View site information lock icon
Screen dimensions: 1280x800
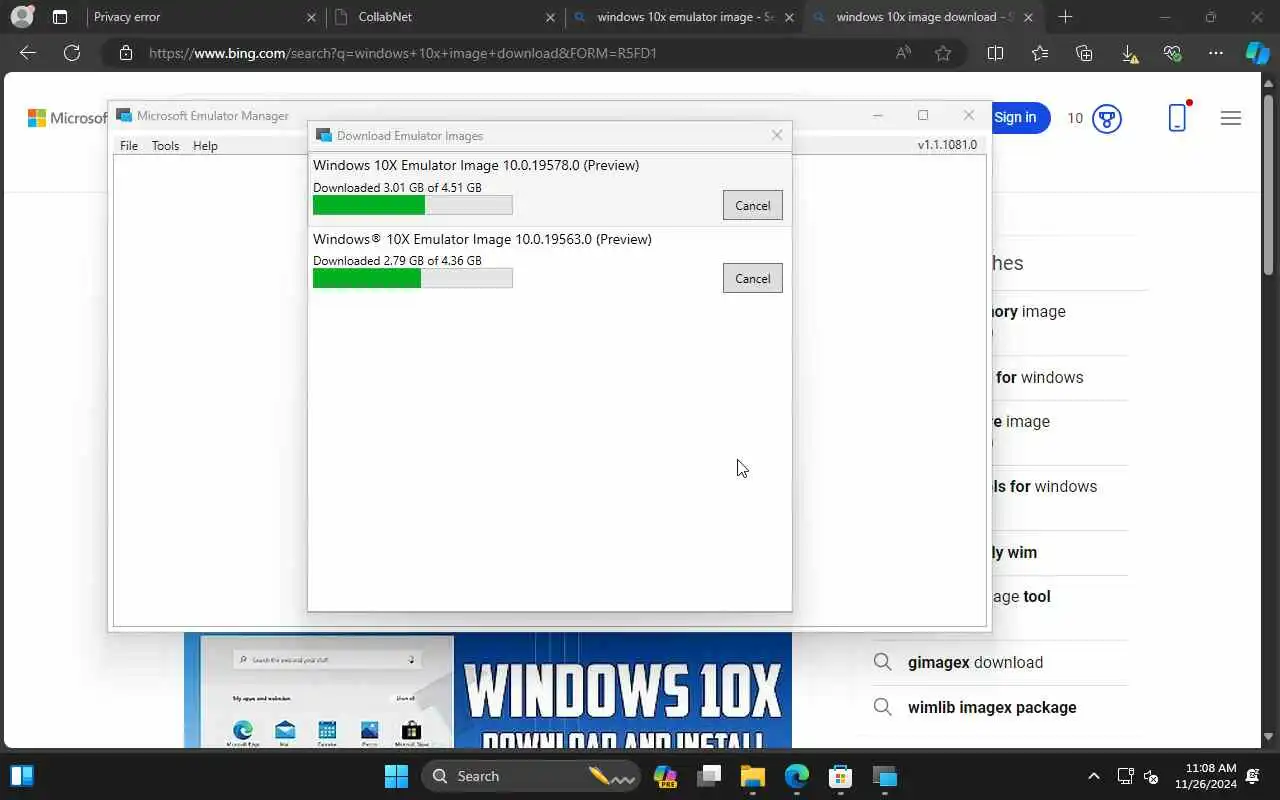(126, 53)
